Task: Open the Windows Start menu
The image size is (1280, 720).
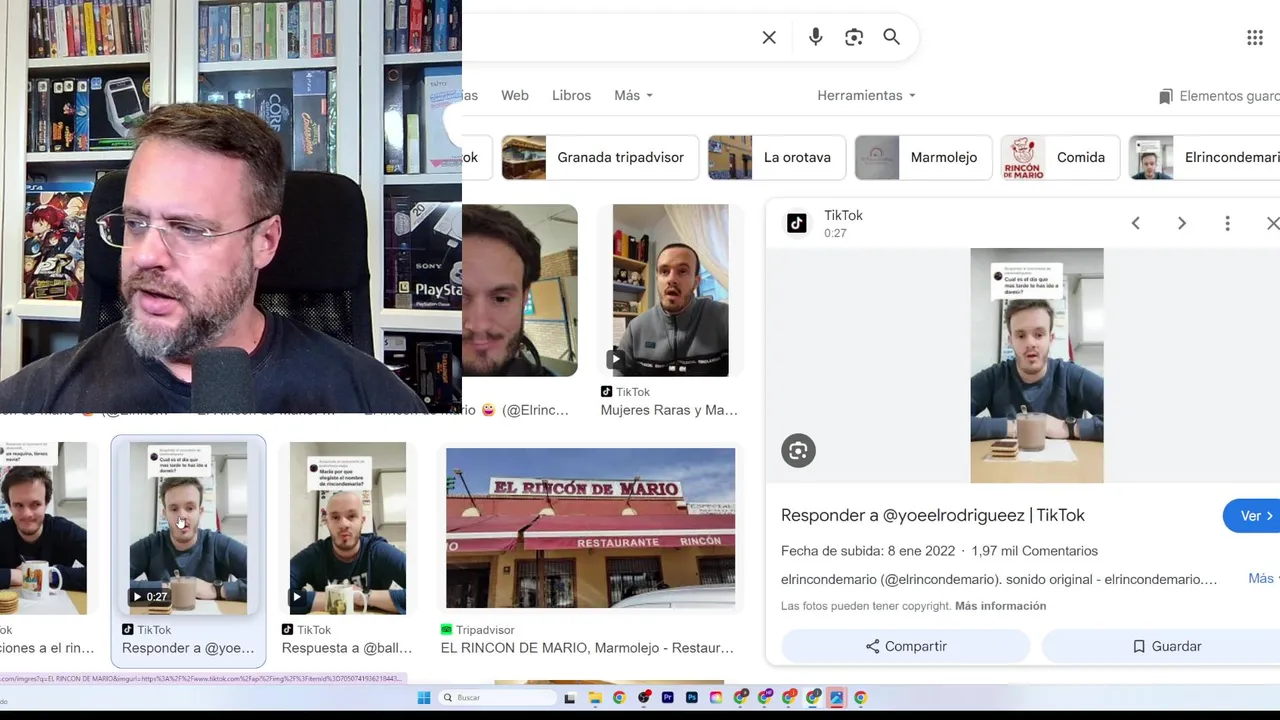Action: pyautogui.click(x=424, y=698)
